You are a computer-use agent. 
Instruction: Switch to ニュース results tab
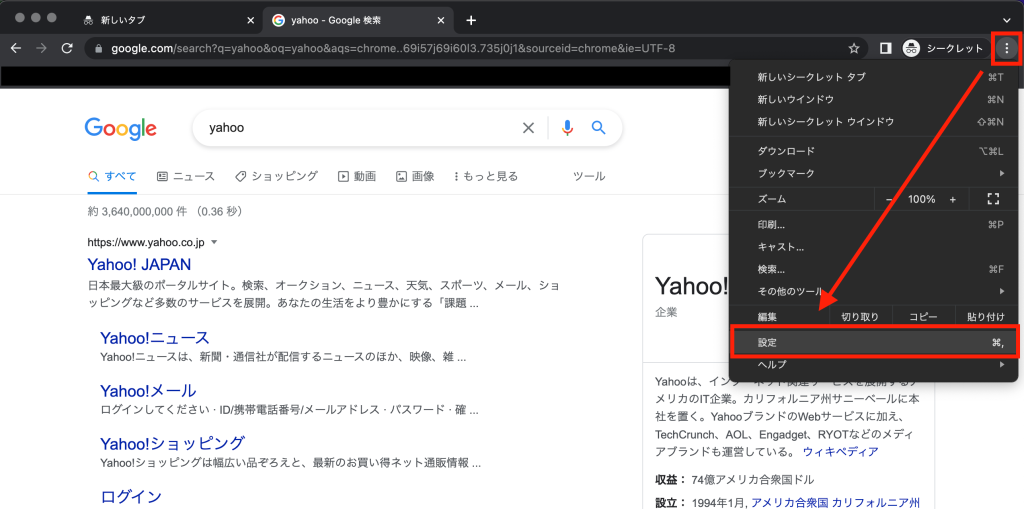186,176
